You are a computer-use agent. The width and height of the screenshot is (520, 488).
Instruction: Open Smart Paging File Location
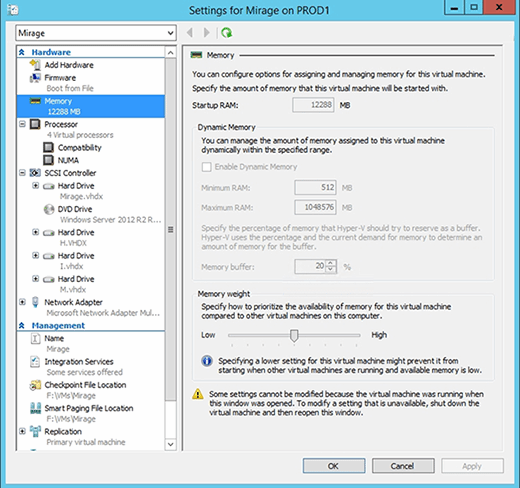click(x=89, y=408)
